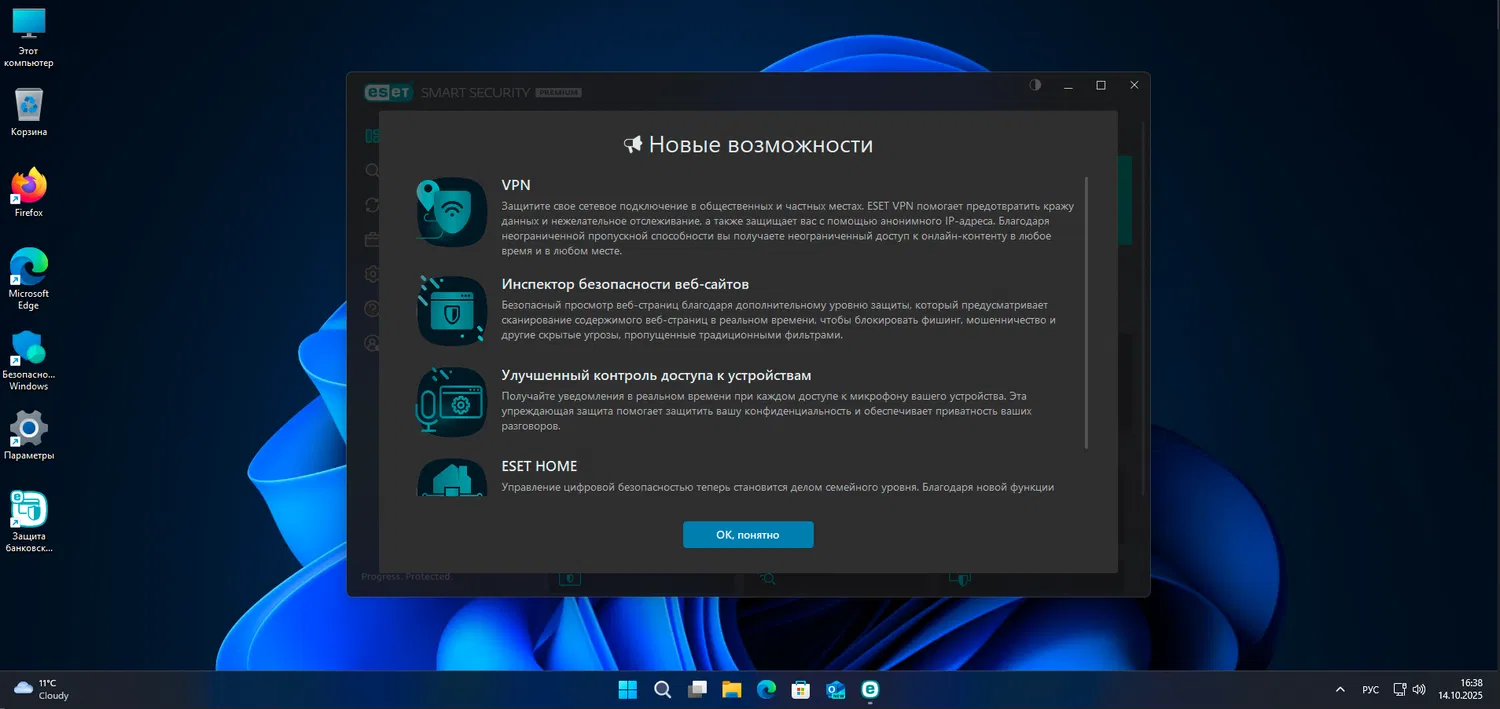Screen dimensions: 1500x709
Task: Open network status from tray icon
Action: click(1400, 690)
